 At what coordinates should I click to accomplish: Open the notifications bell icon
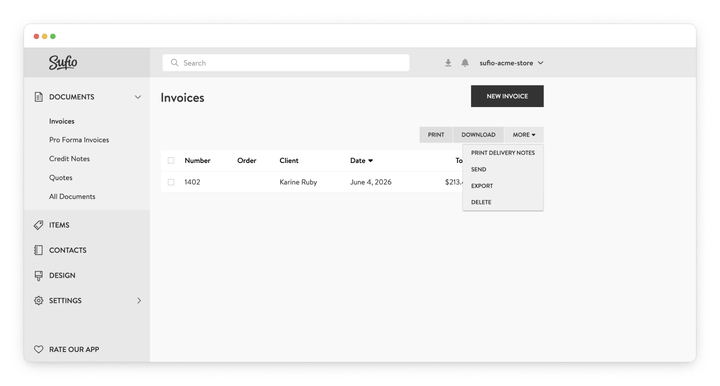coord(465,63)
